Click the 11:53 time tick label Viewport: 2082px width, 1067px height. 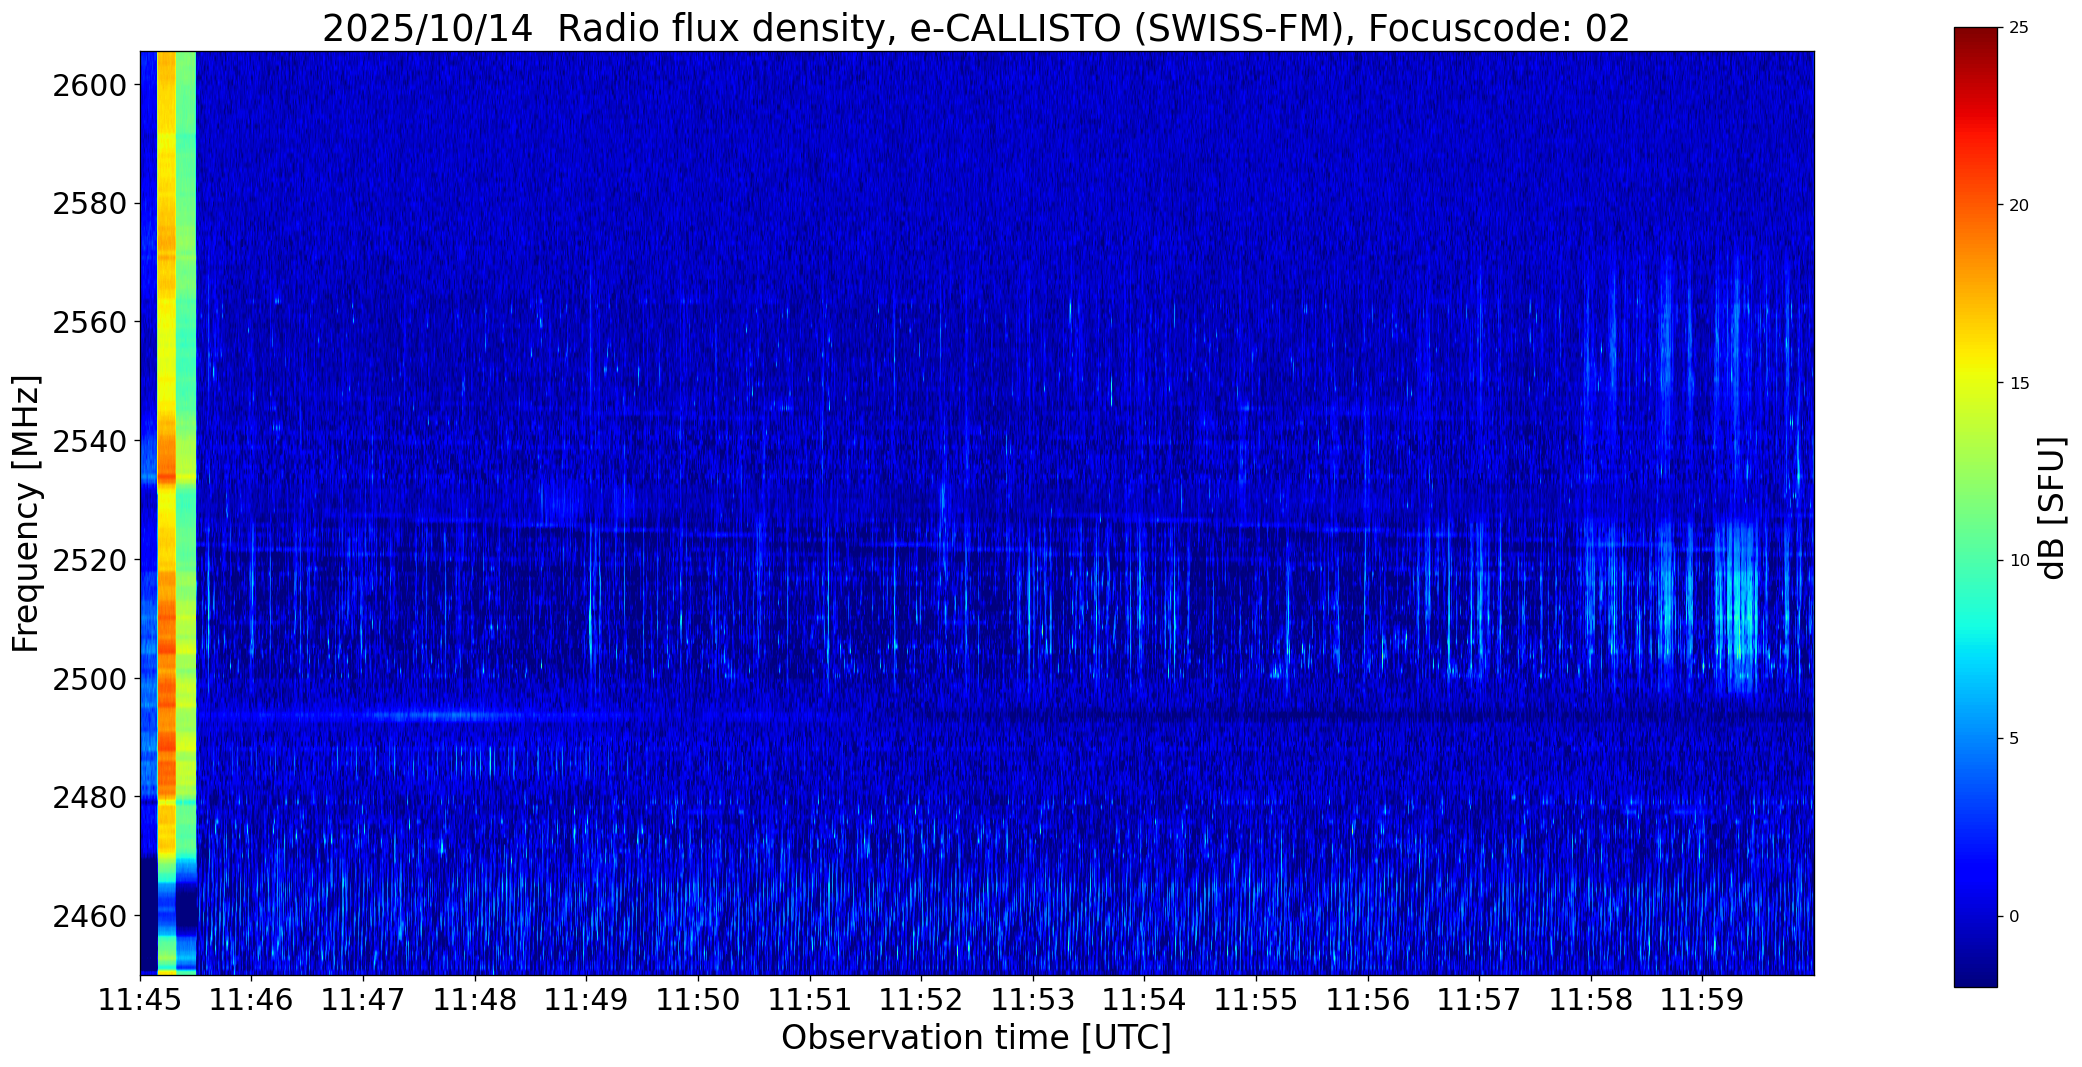1033,1000
